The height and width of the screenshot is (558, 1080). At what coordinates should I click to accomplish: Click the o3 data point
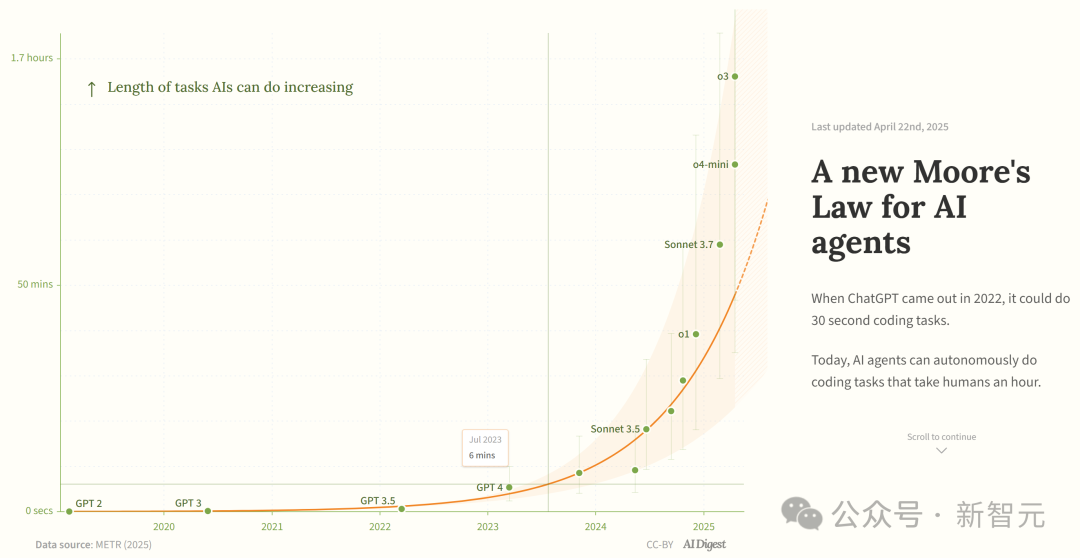pos(734,76)
